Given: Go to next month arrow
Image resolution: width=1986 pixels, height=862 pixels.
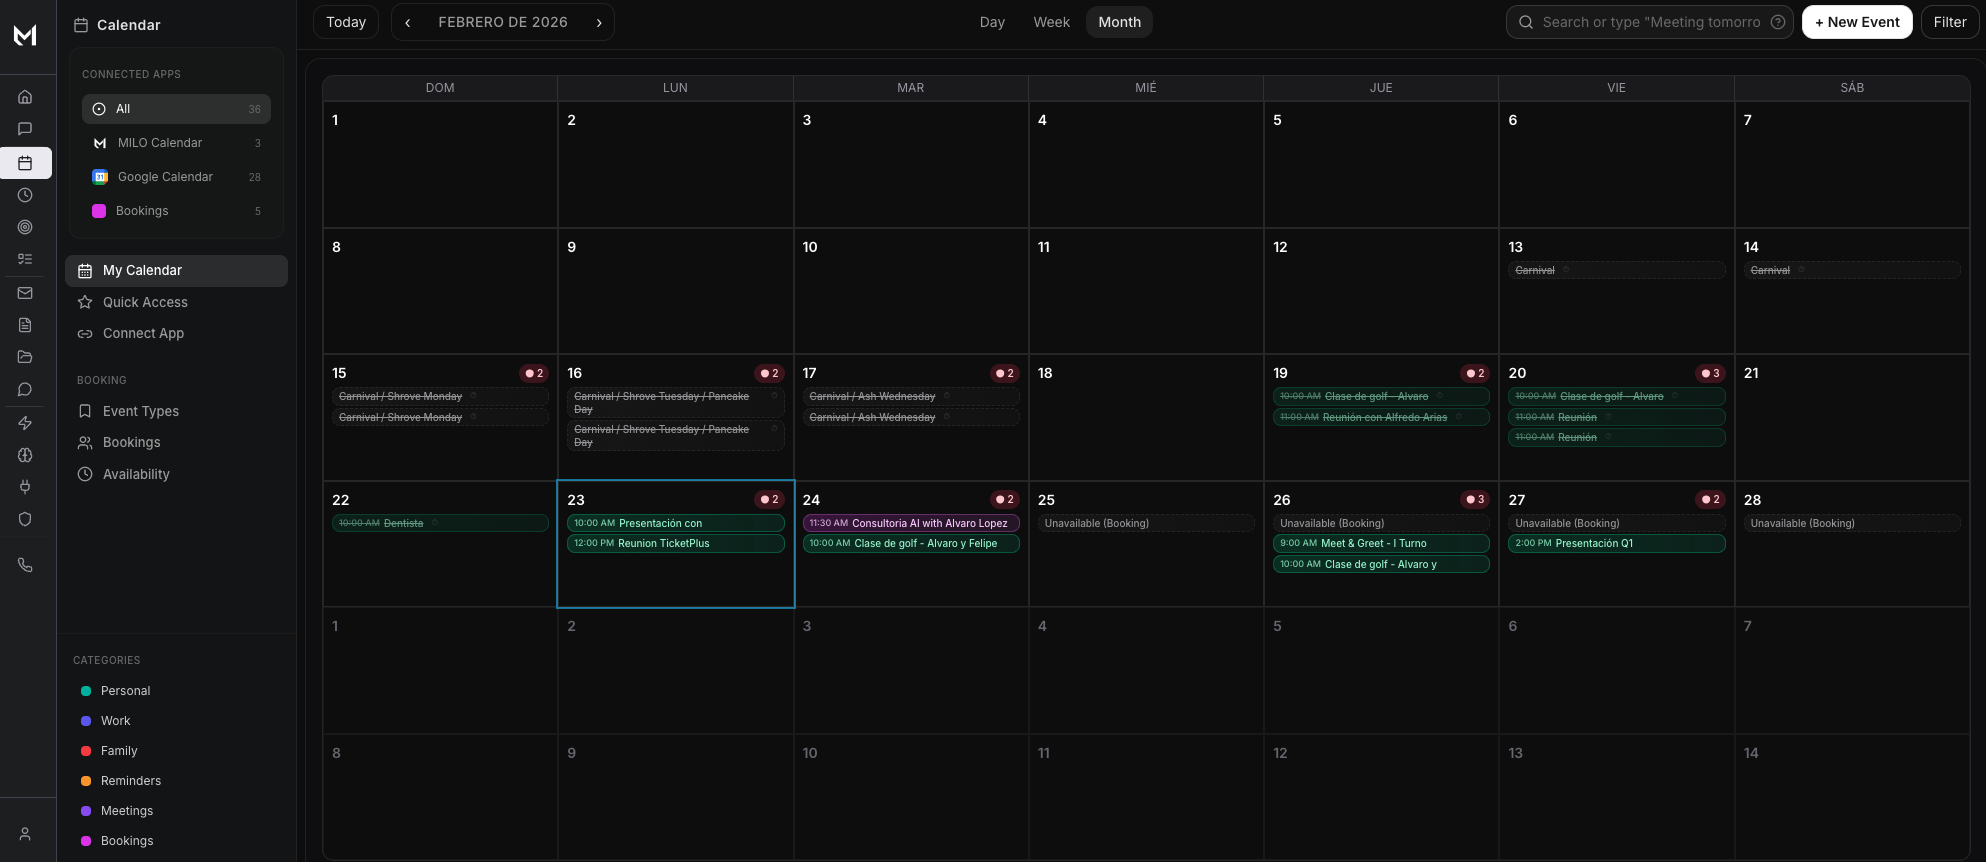Looking at the screenshot, I should 599,22.
